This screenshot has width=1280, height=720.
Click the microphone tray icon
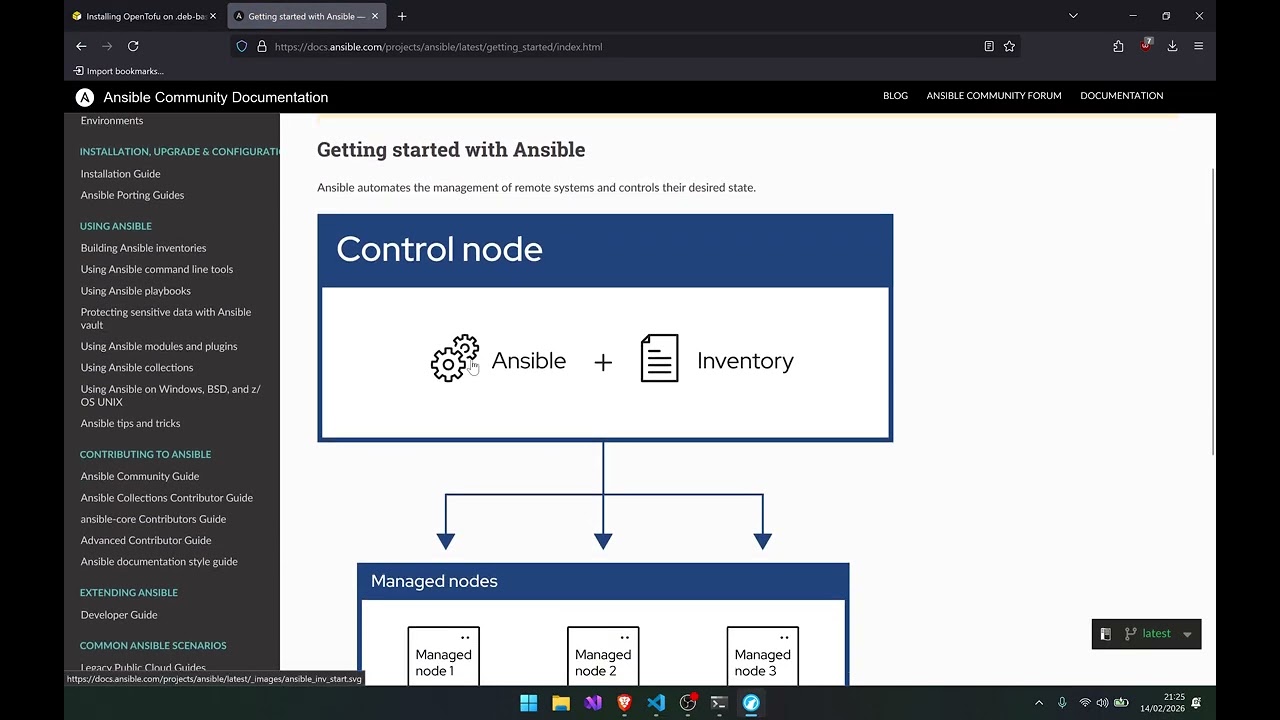click(1062, 703)
